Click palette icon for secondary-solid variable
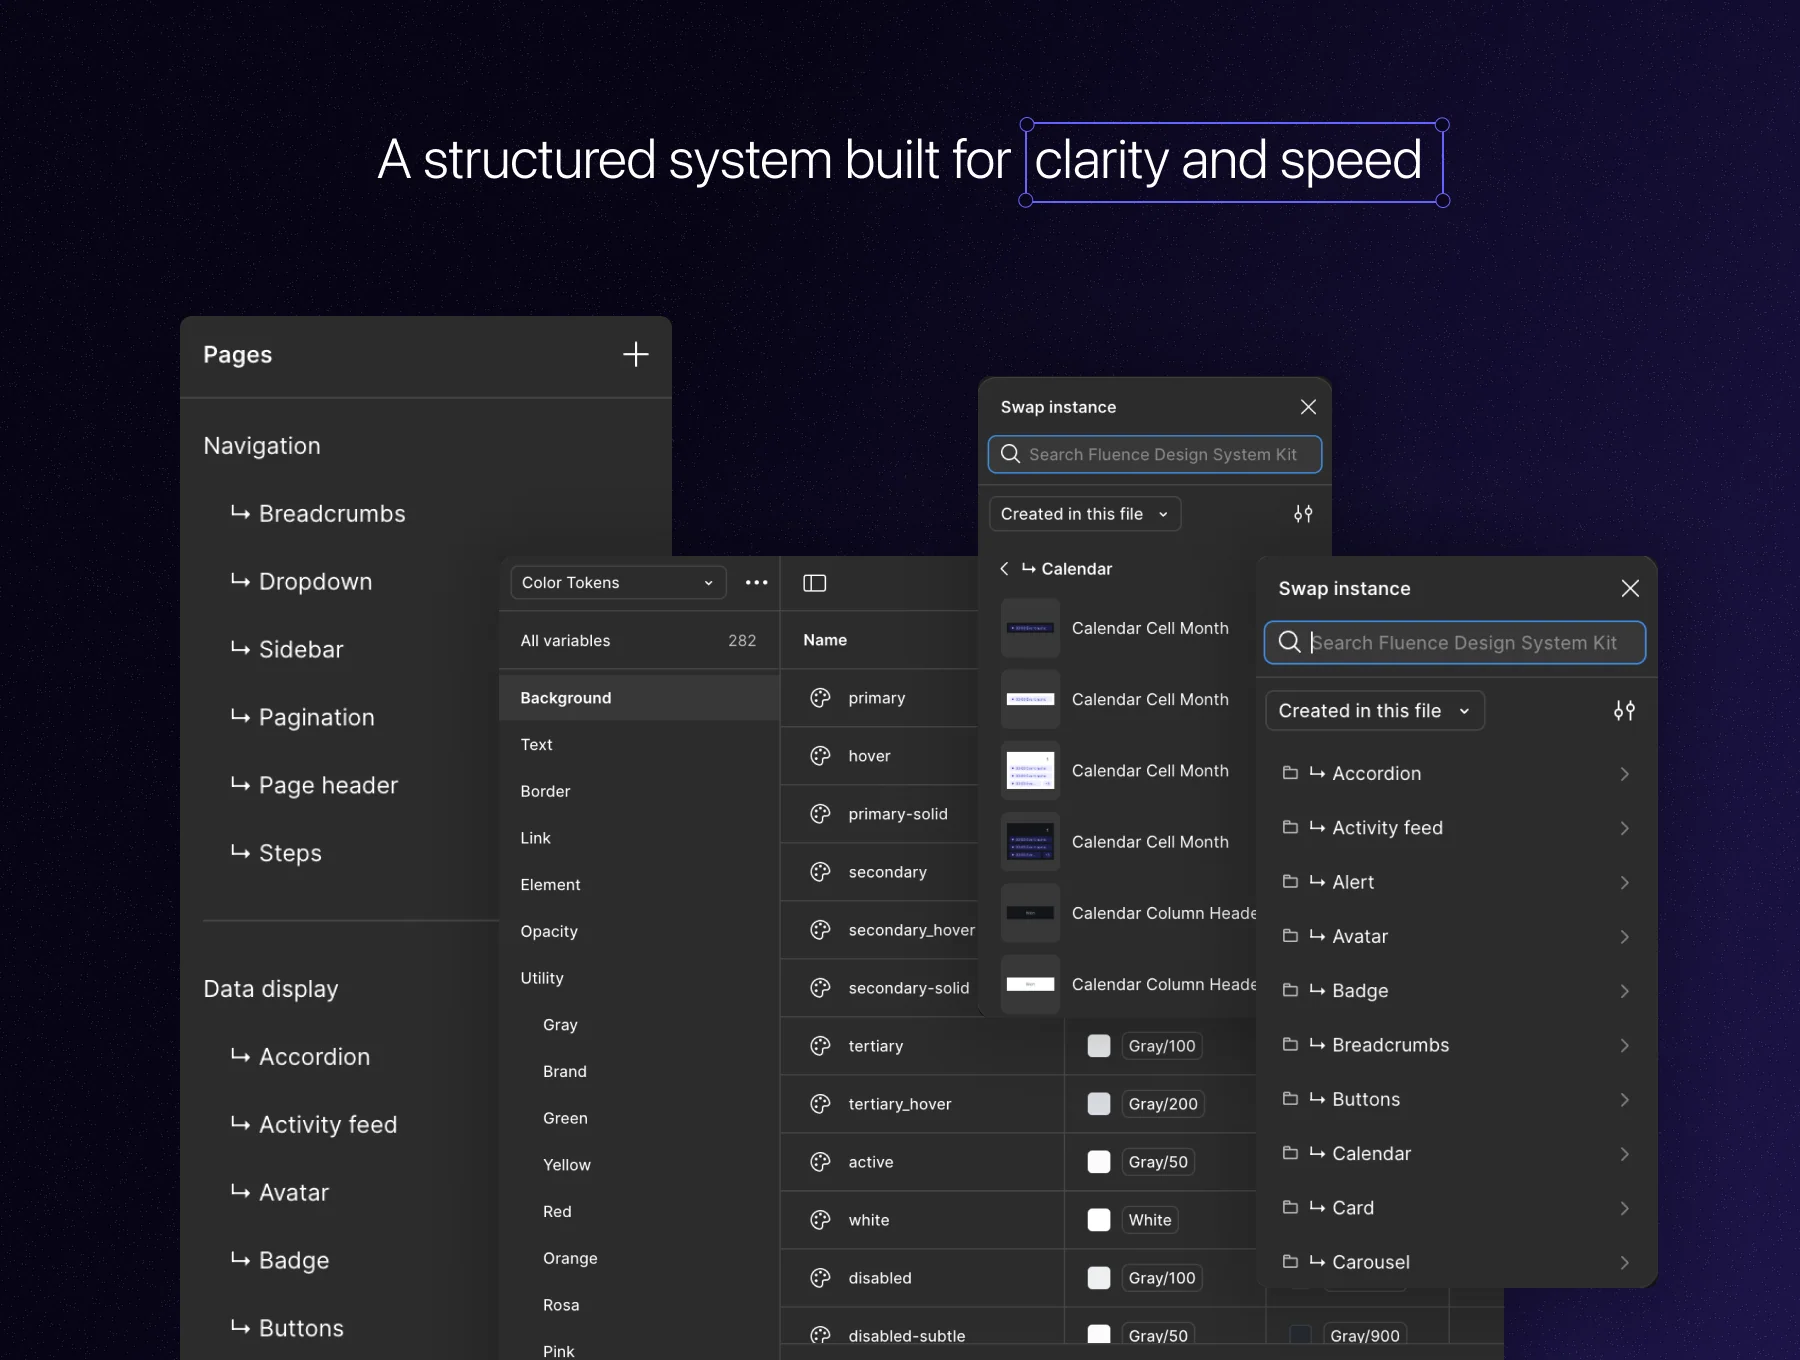This screenshot has height=1360, width=1800. 821,988
